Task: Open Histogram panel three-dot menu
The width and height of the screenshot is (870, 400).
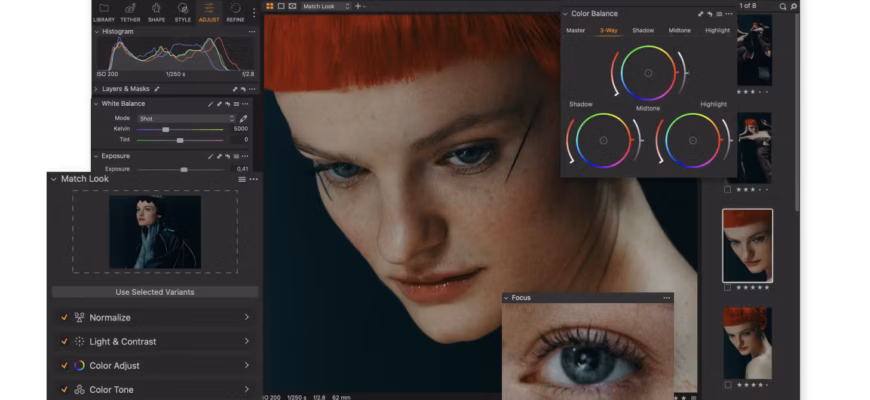Action: [x=252, y=32]
